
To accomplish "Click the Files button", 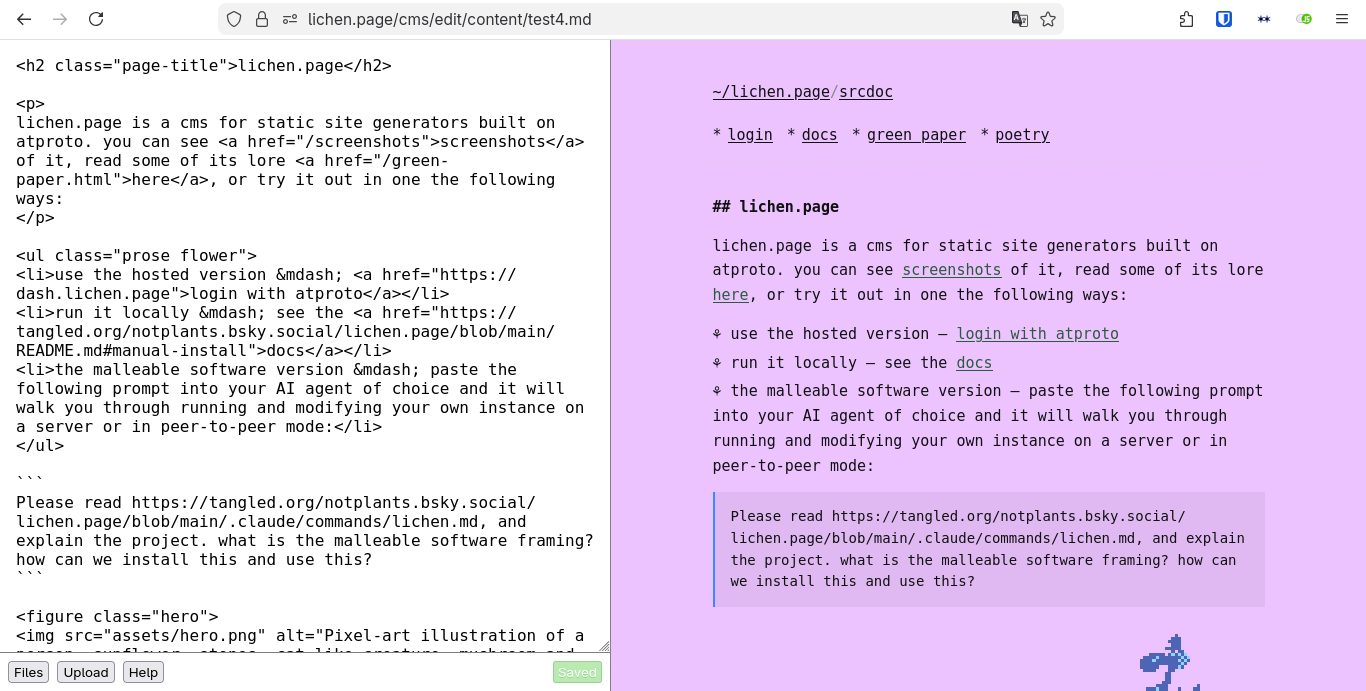I will 28,672.
